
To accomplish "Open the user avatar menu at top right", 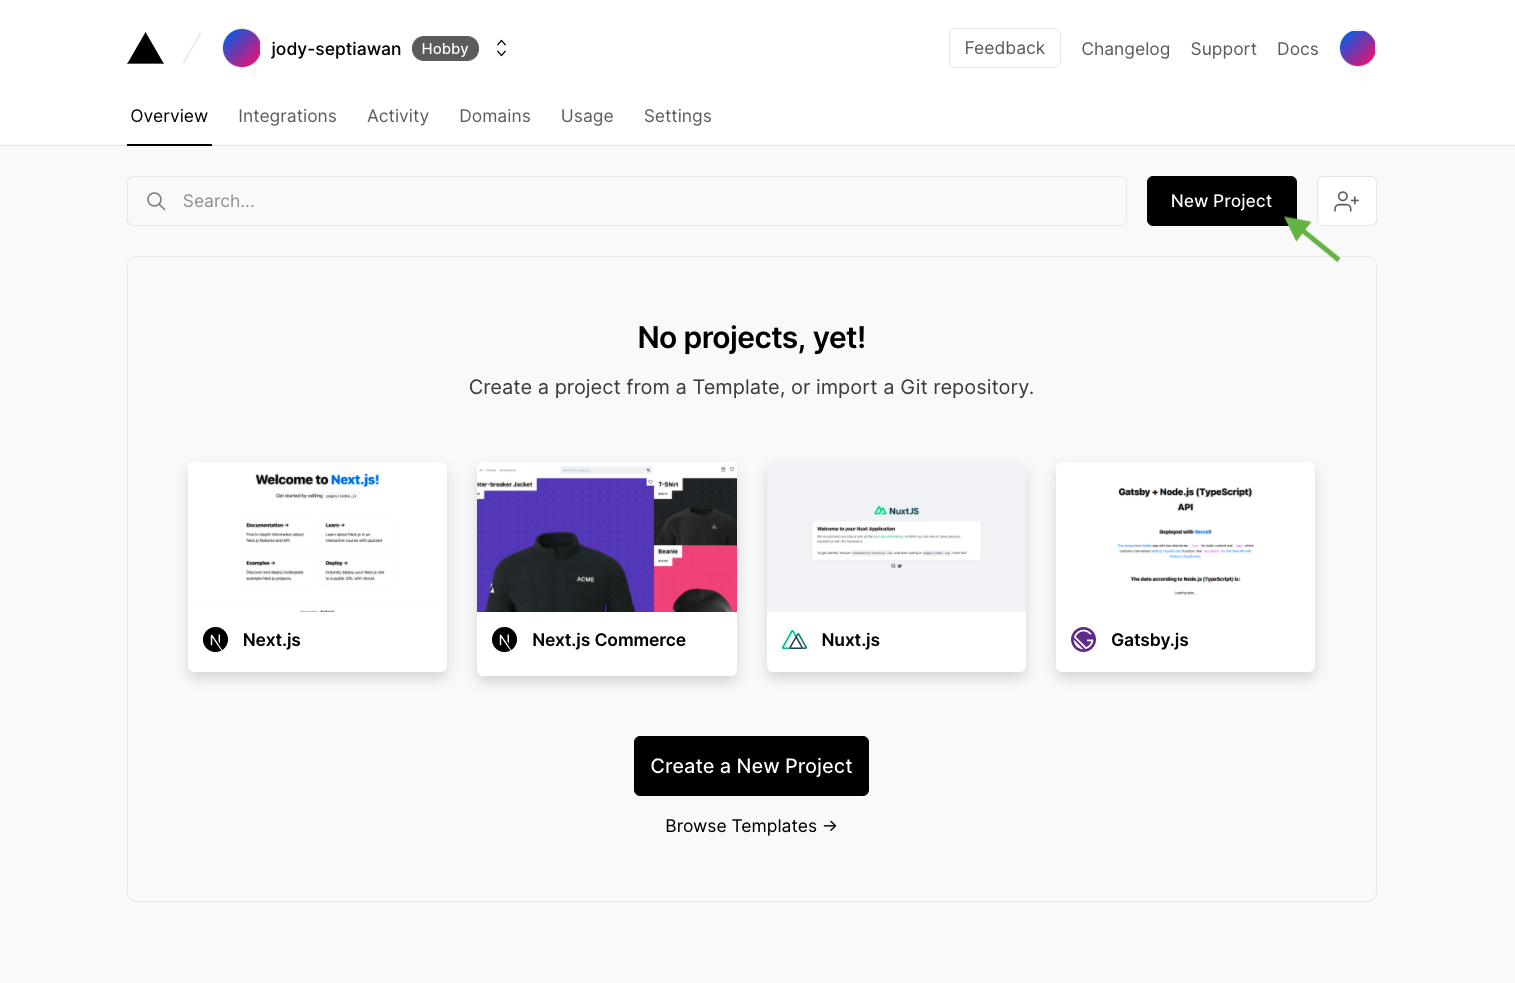I will click(1357, 48).
